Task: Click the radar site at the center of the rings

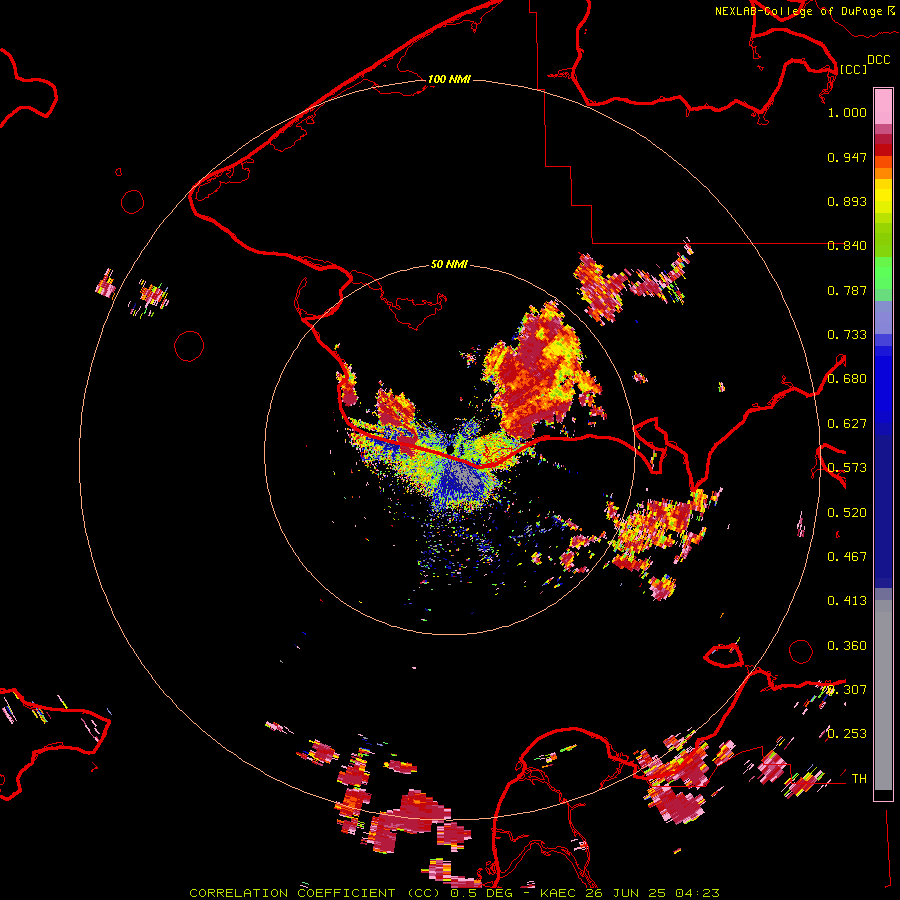Action: click(x=450, y=449)
